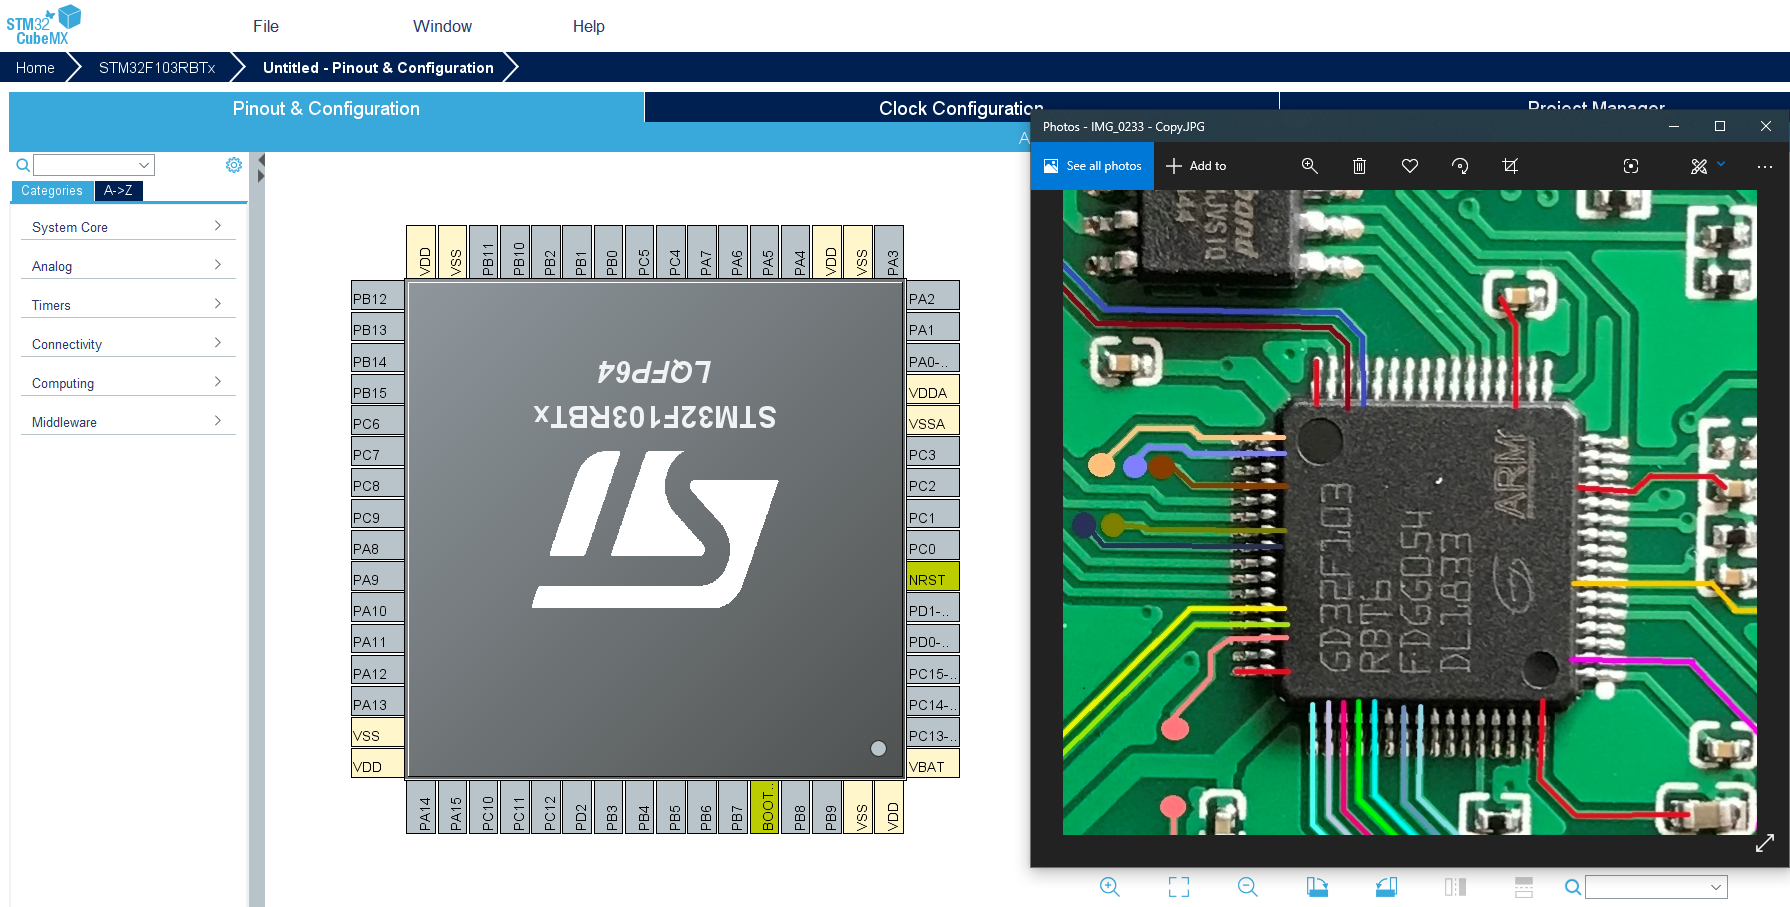Zoom in on the chip pinout view
This screenshot has width=1790, height=907.
tap(1109, 887)
